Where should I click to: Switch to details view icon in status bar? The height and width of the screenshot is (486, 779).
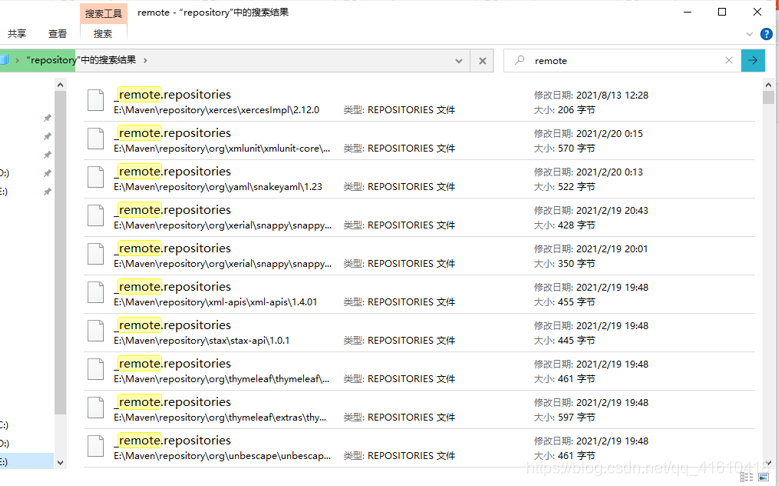click(746, 477)
